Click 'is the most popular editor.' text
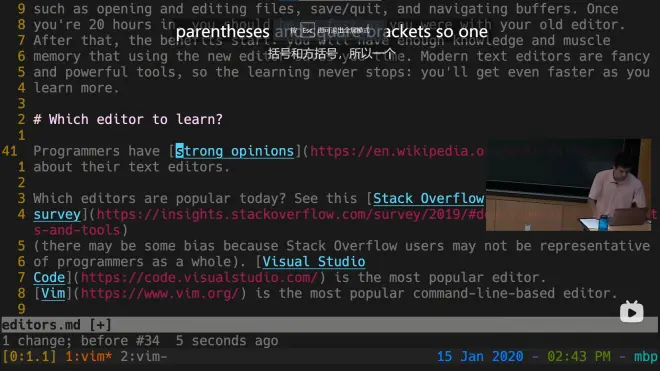This screenshot has height=371, width=660. [440, 278]
